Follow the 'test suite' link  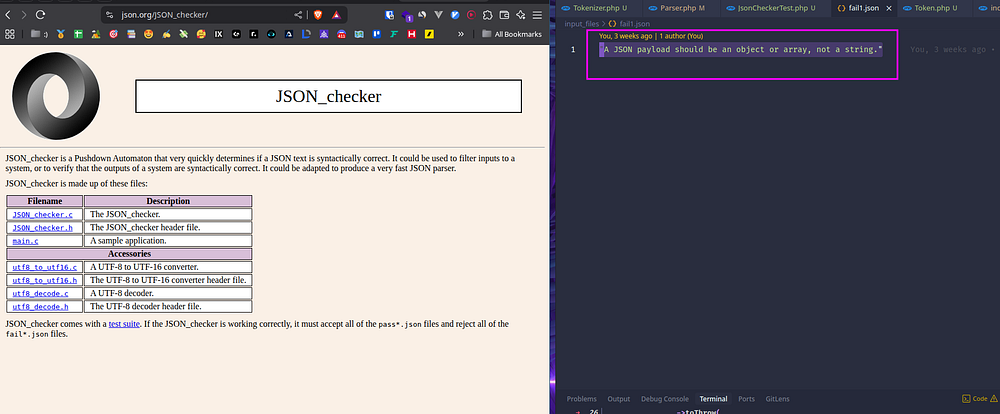[124, 324]
